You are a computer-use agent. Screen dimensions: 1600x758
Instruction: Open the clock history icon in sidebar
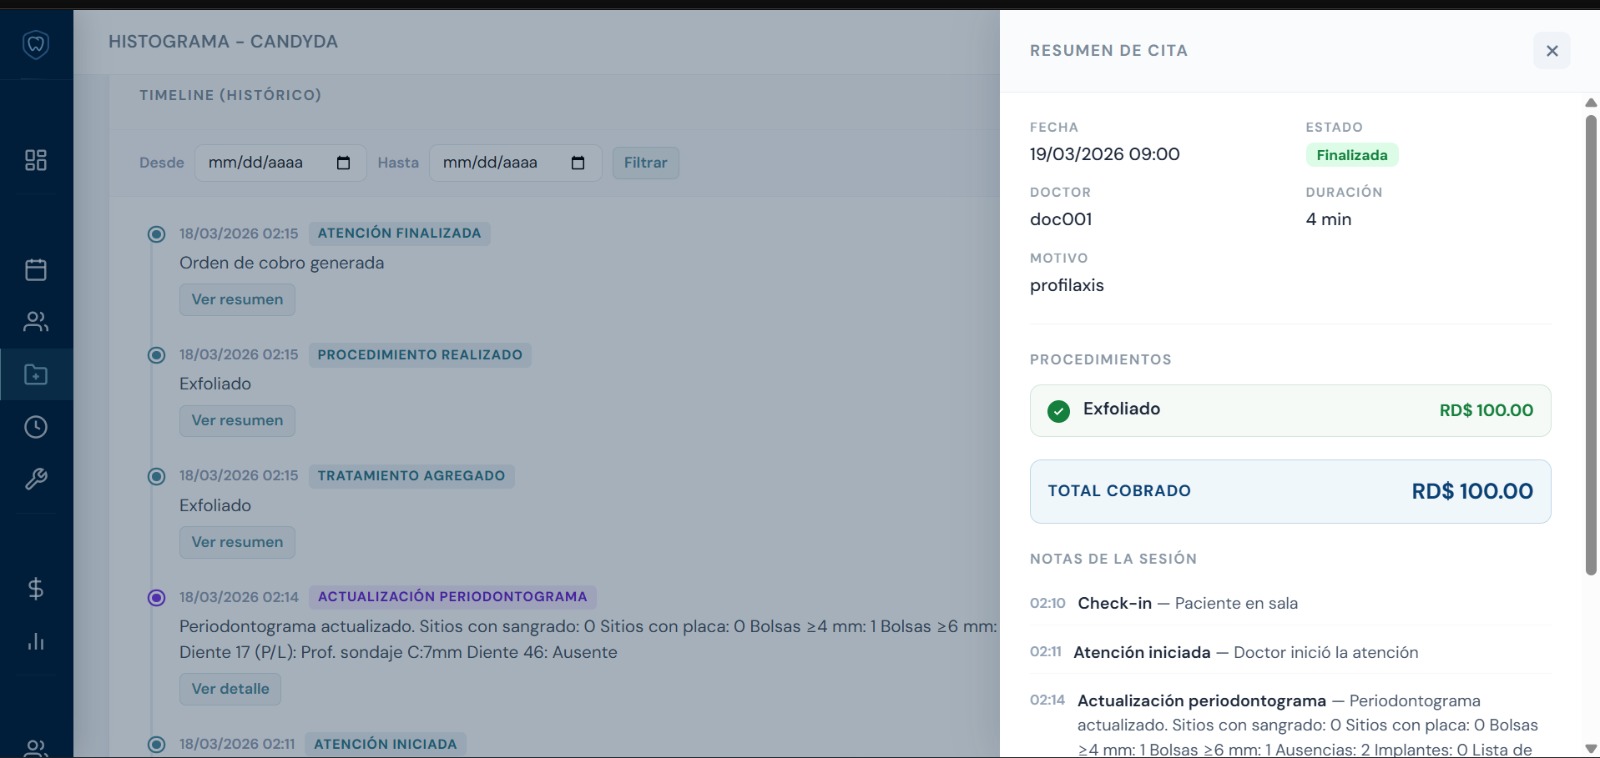pos(36,427)
